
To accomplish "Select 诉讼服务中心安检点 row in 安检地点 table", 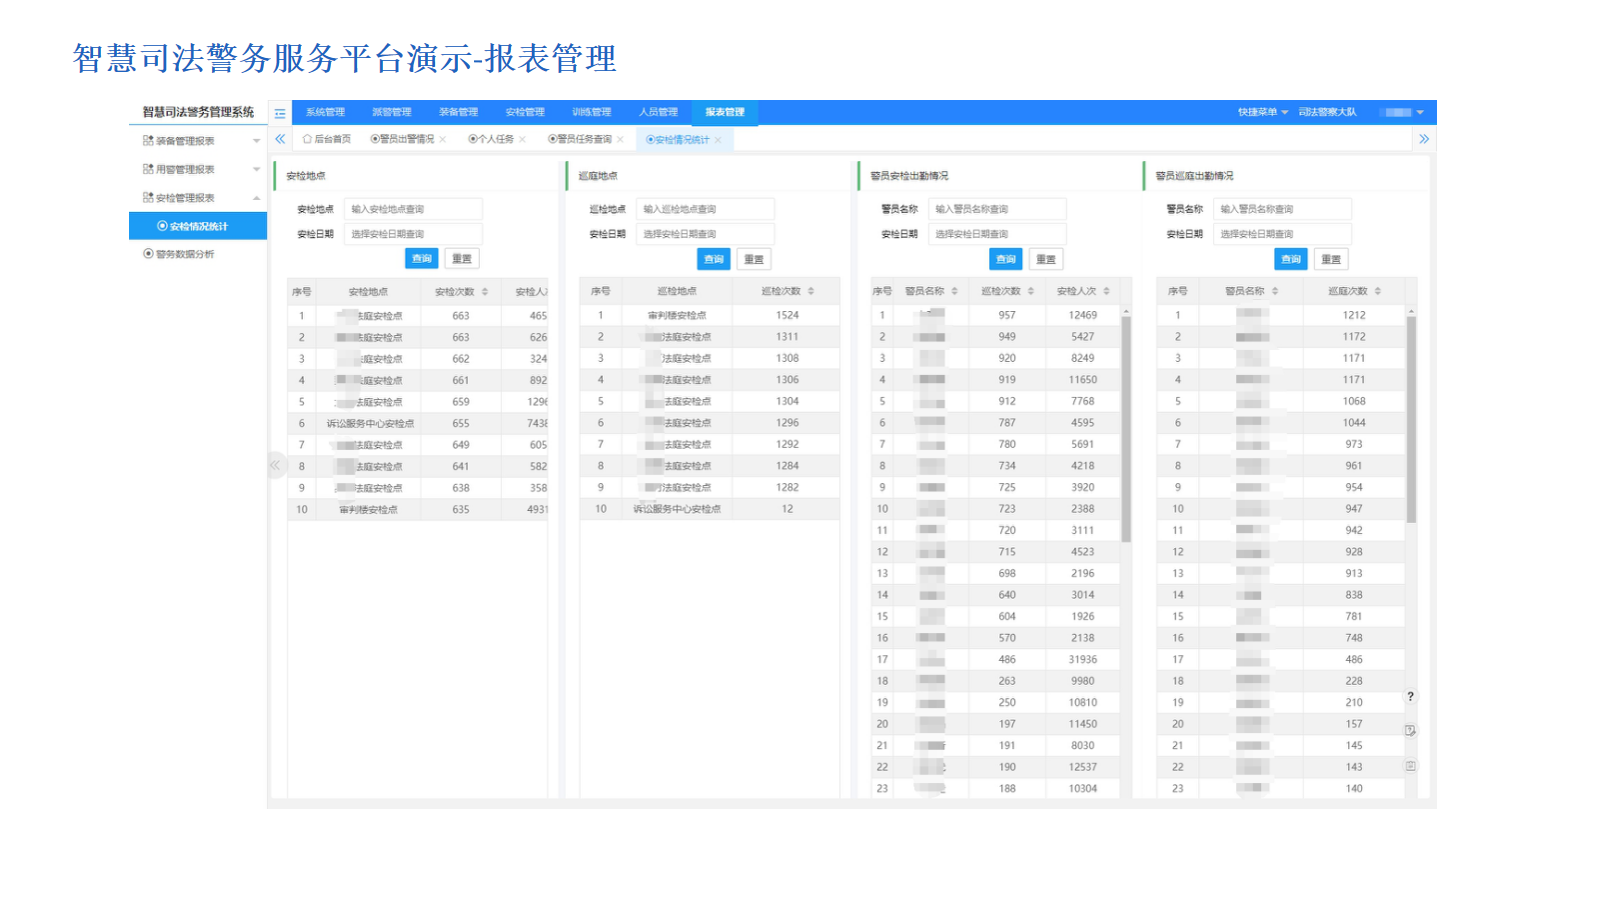I will point(417,424).
